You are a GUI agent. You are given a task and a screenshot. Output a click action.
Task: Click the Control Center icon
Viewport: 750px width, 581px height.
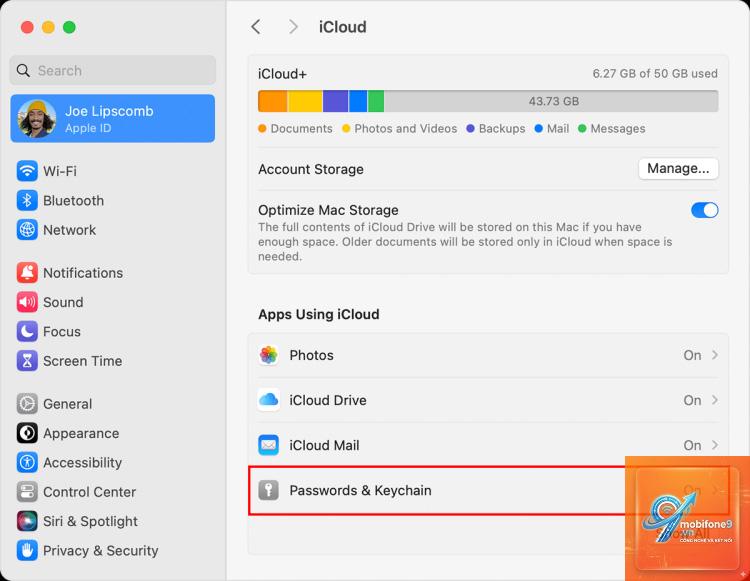(x=27, y=492)
